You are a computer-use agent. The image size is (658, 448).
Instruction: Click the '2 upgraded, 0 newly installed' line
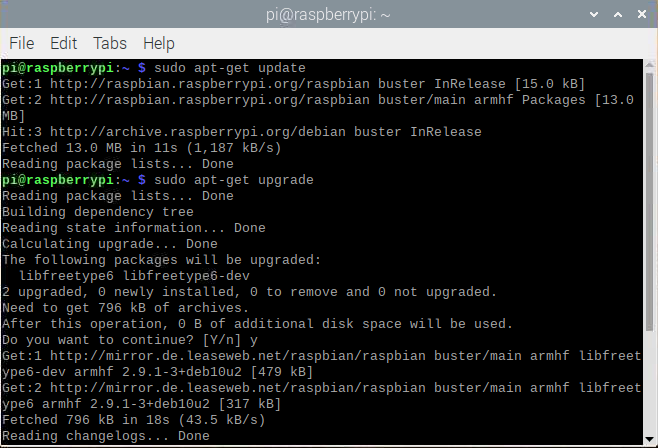[x=249, y=292]
